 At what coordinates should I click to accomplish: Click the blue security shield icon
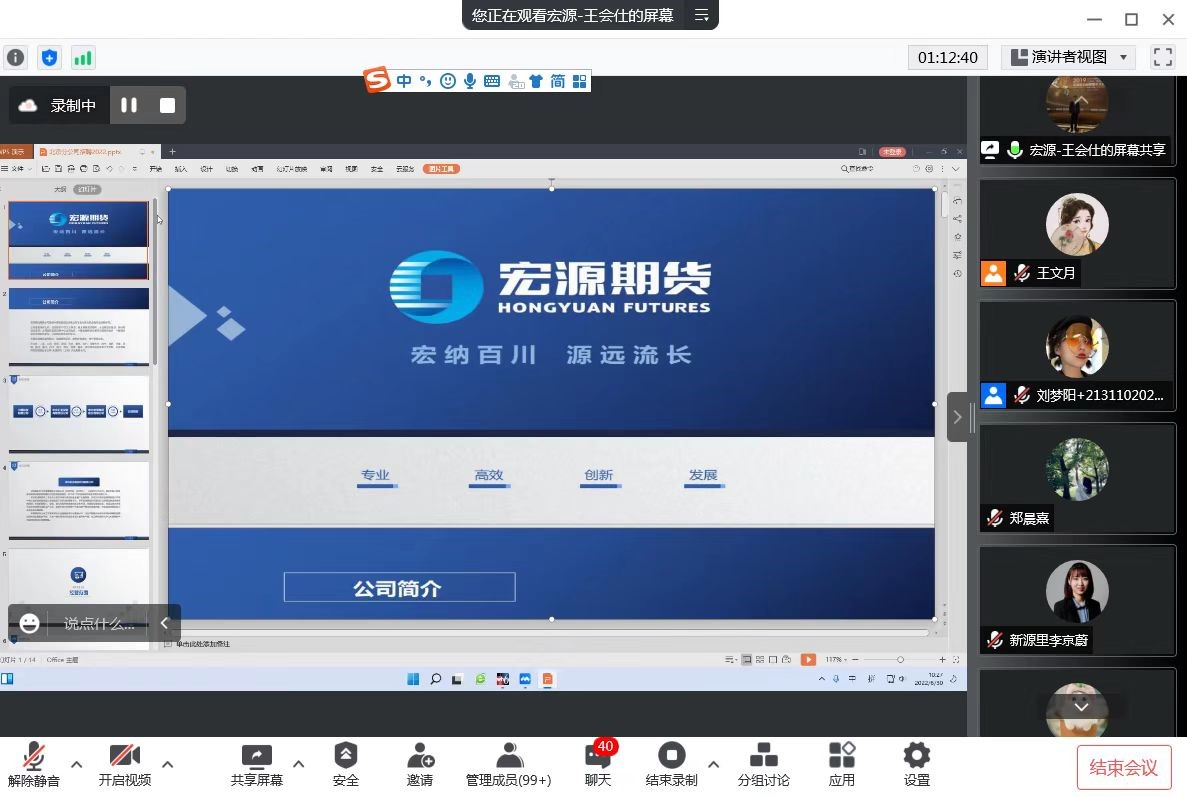49,58
